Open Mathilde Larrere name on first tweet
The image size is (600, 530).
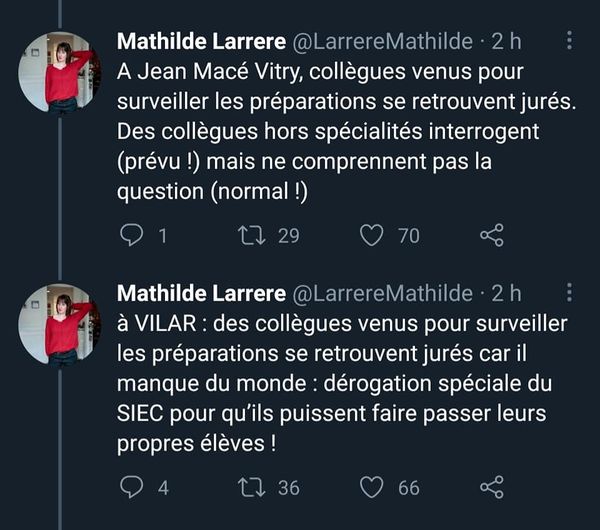[x=200, y=42]
